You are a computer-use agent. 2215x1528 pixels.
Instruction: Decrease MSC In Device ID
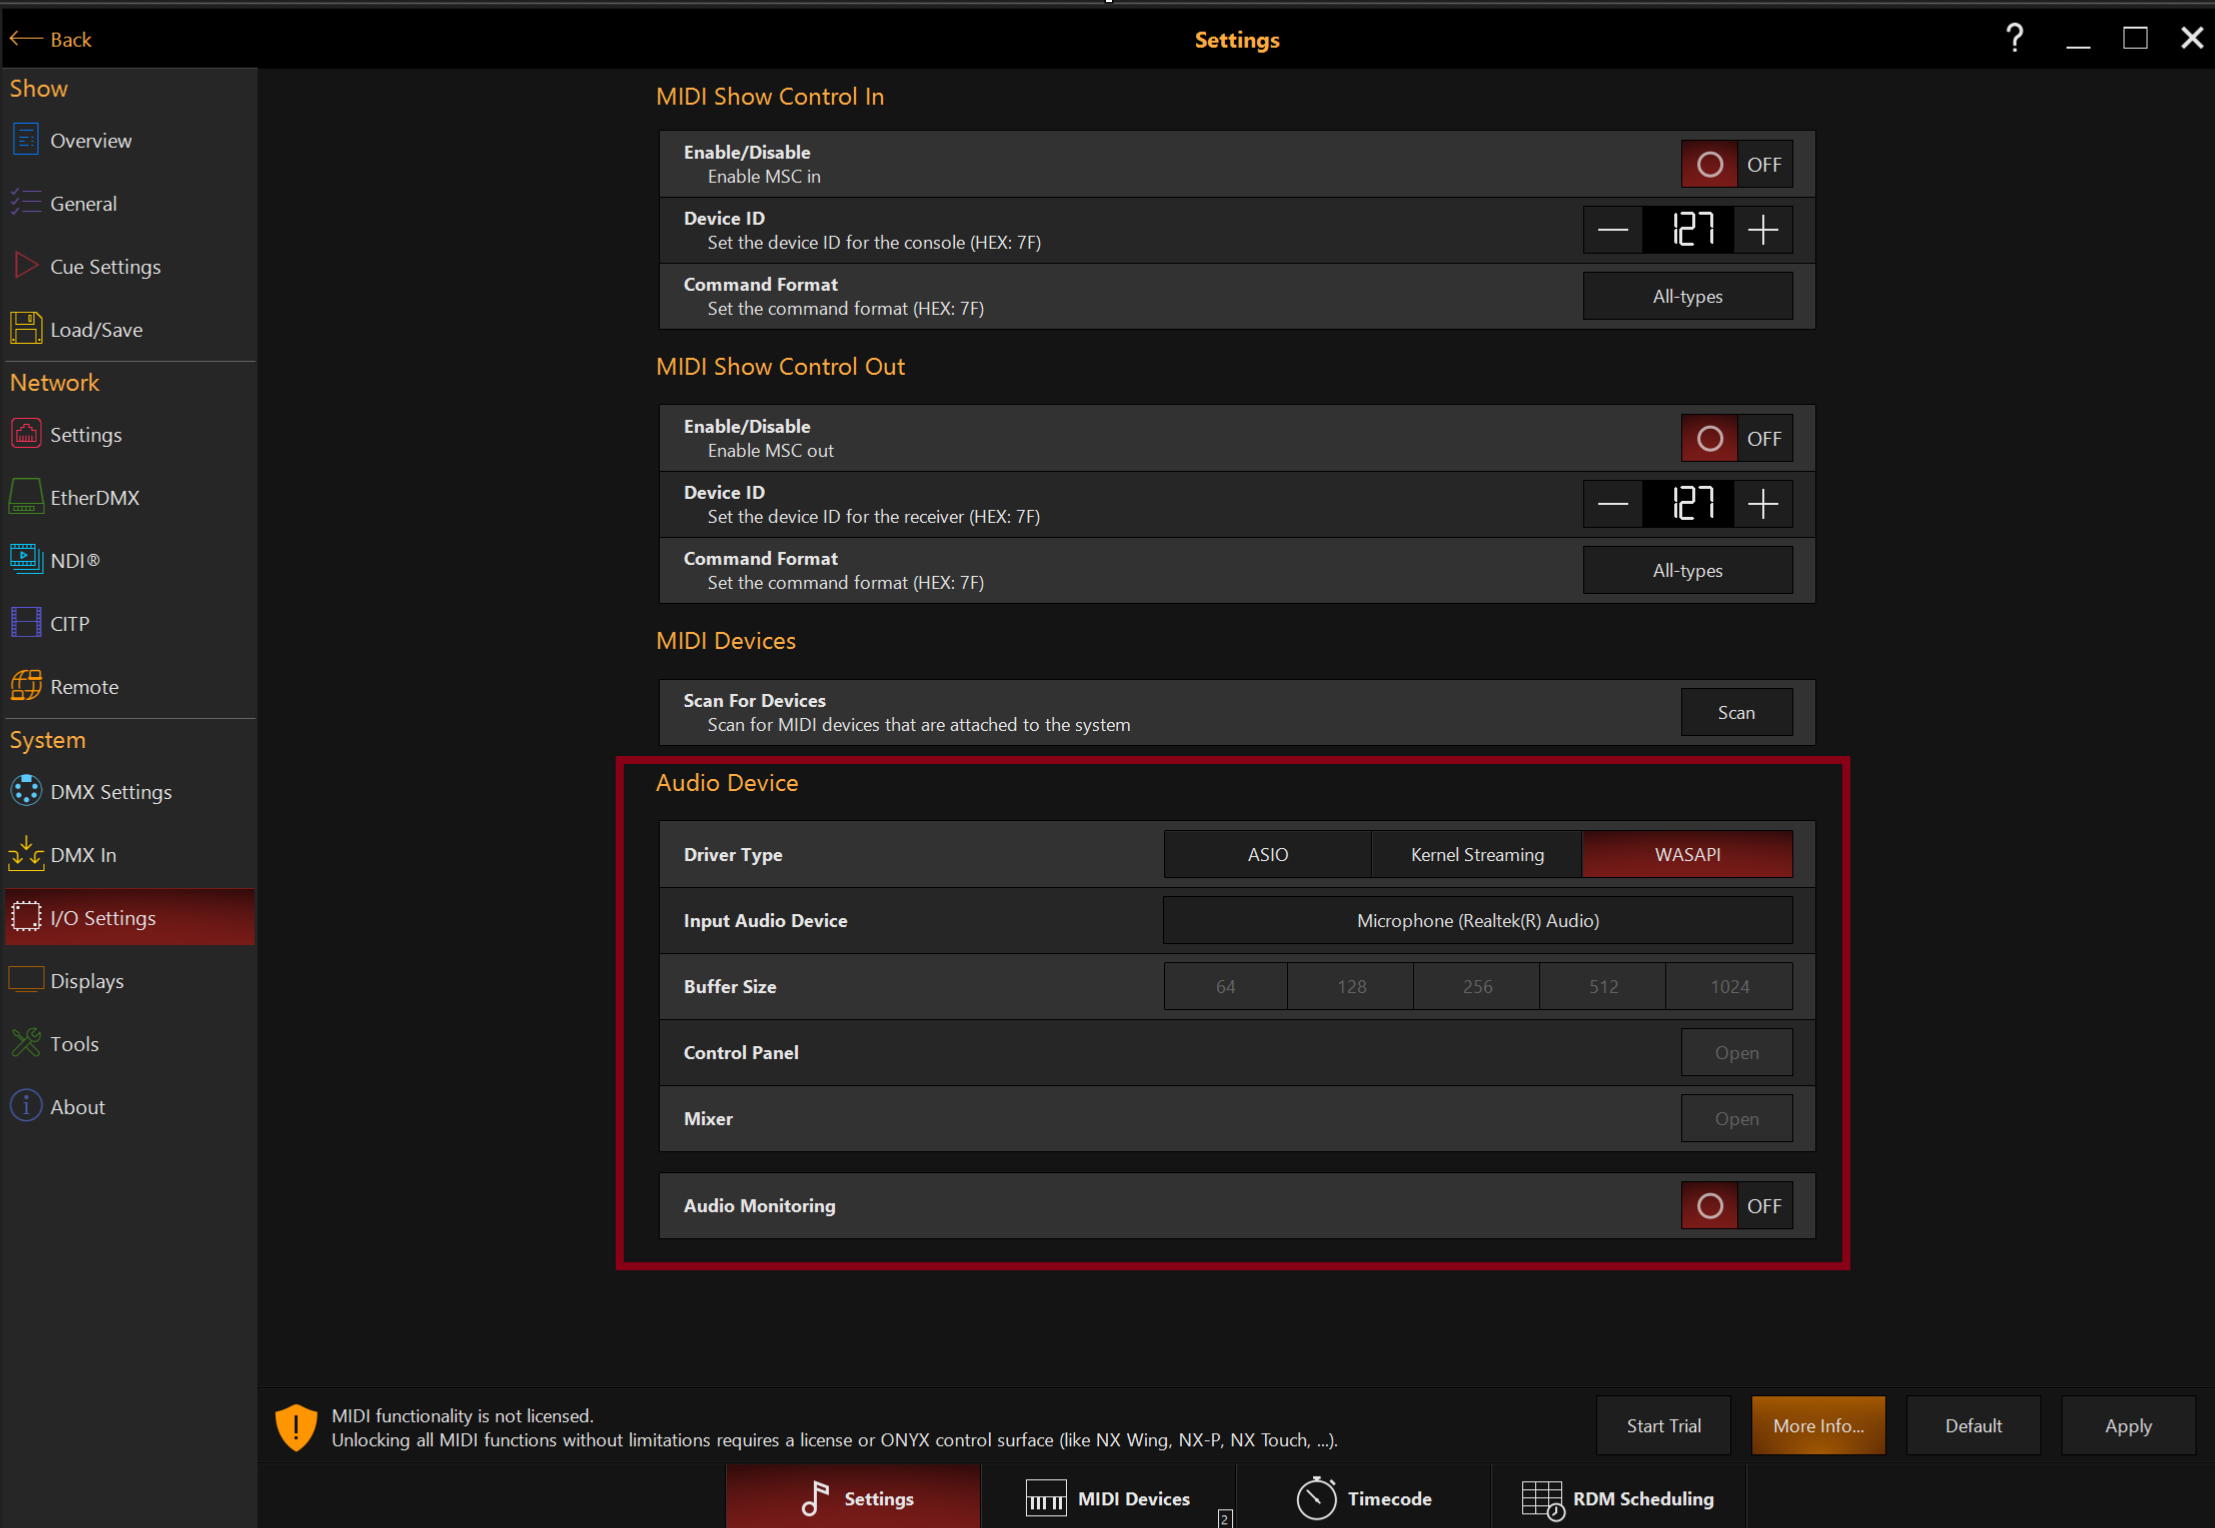[x=1612, y=230]
